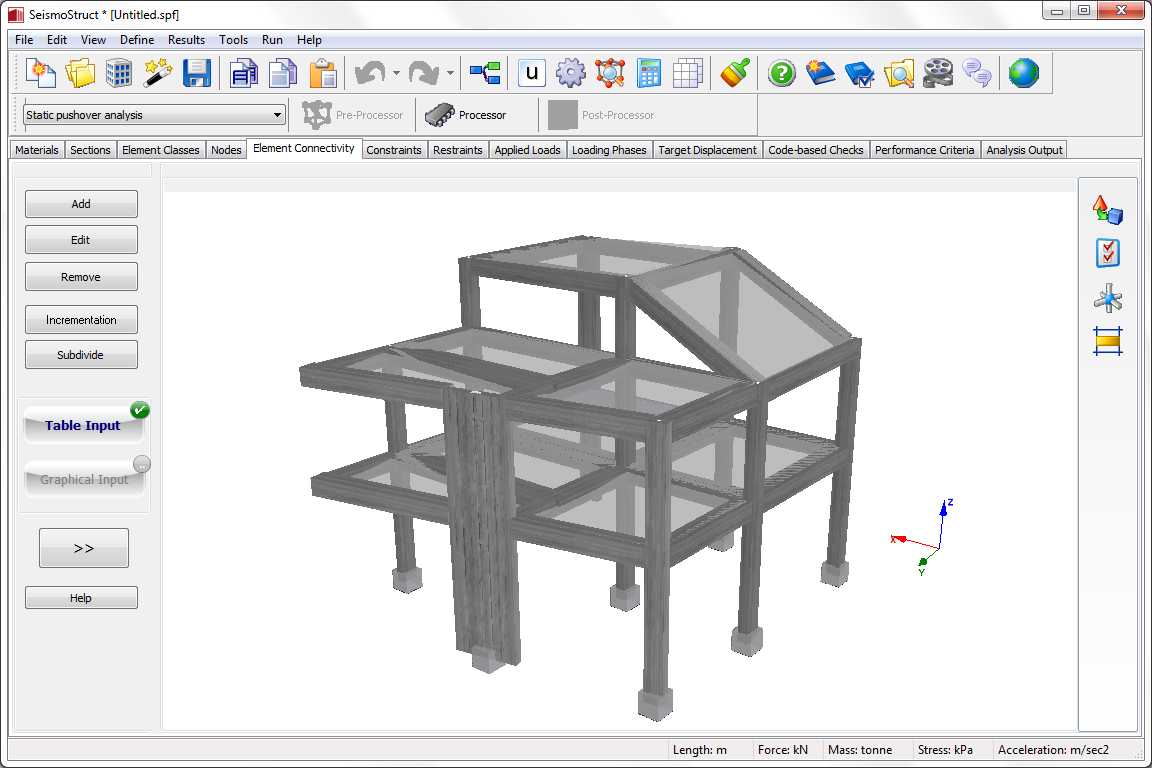Open the film reel movie icon
The image size is (1152, 768).
pyautogui.click(x=938, y=73)
